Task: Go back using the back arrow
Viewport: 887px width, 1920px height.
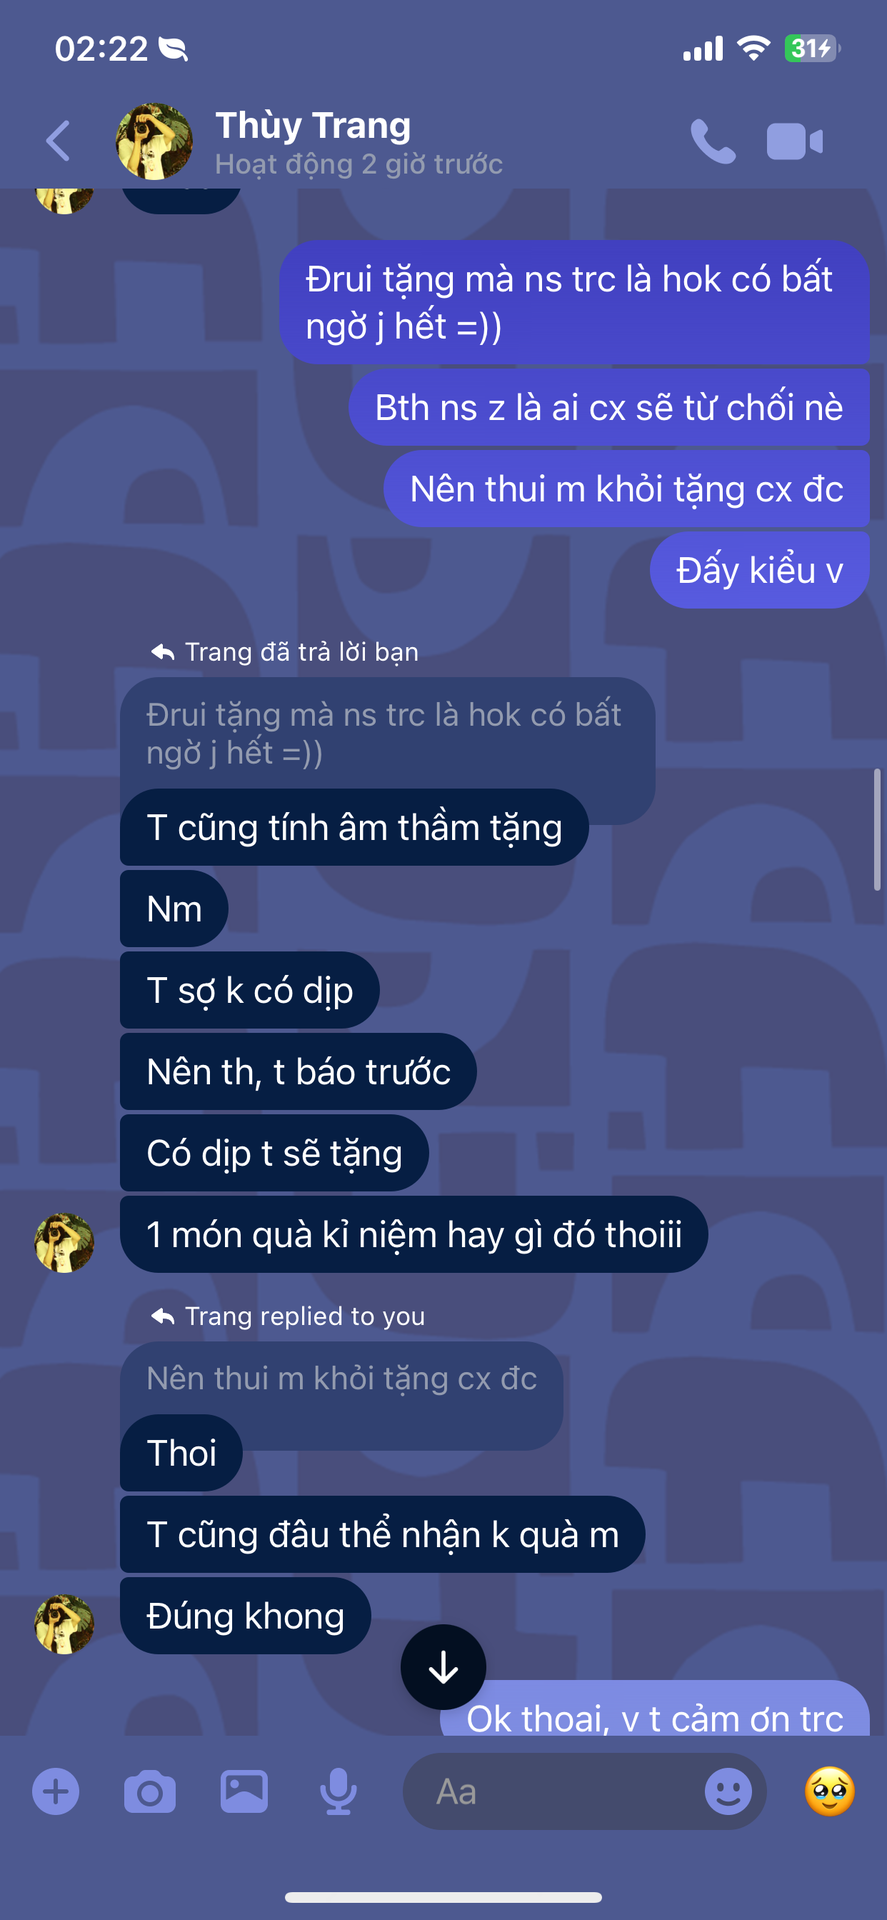Action: point(58,141)
